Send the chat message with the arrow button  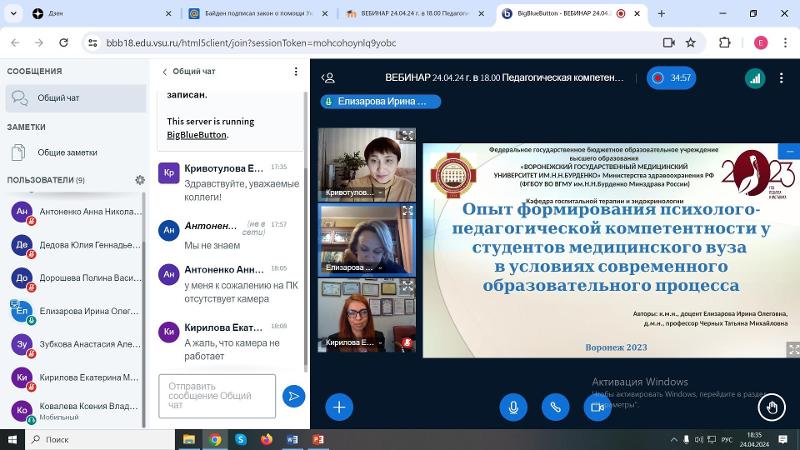click(293, 396)
